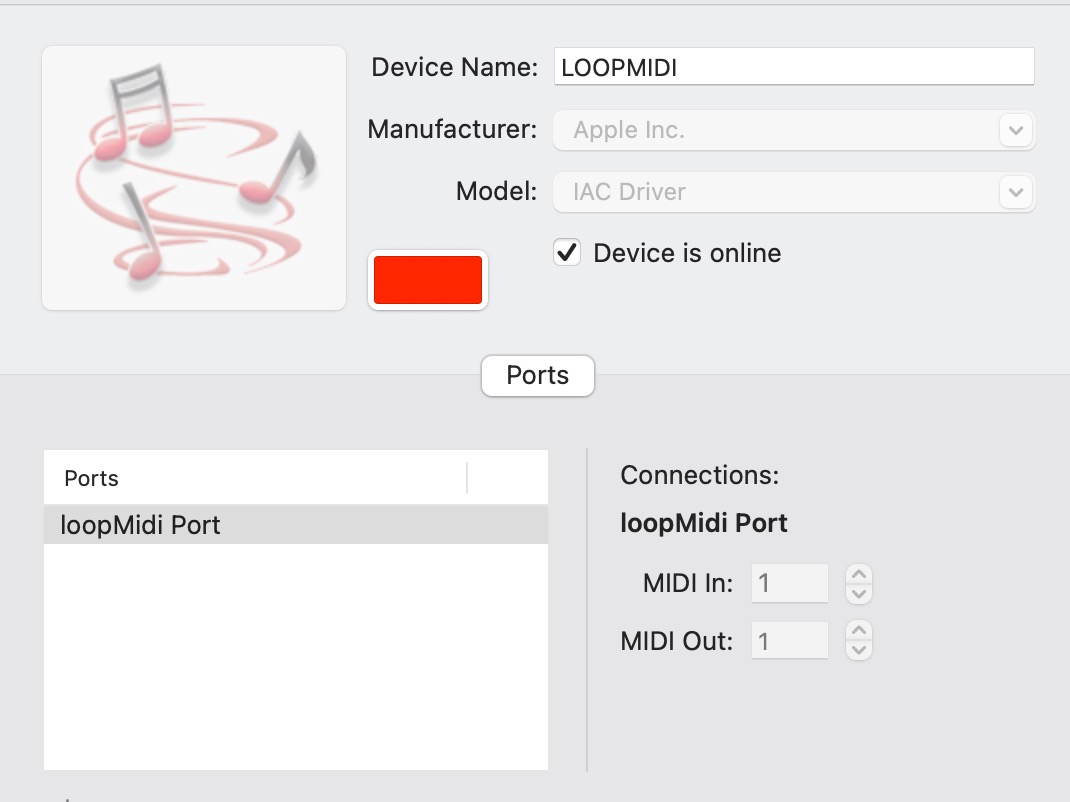1070x802 pixels.
Task: Click the divider between Ports list columns
Action: point(467,478)
